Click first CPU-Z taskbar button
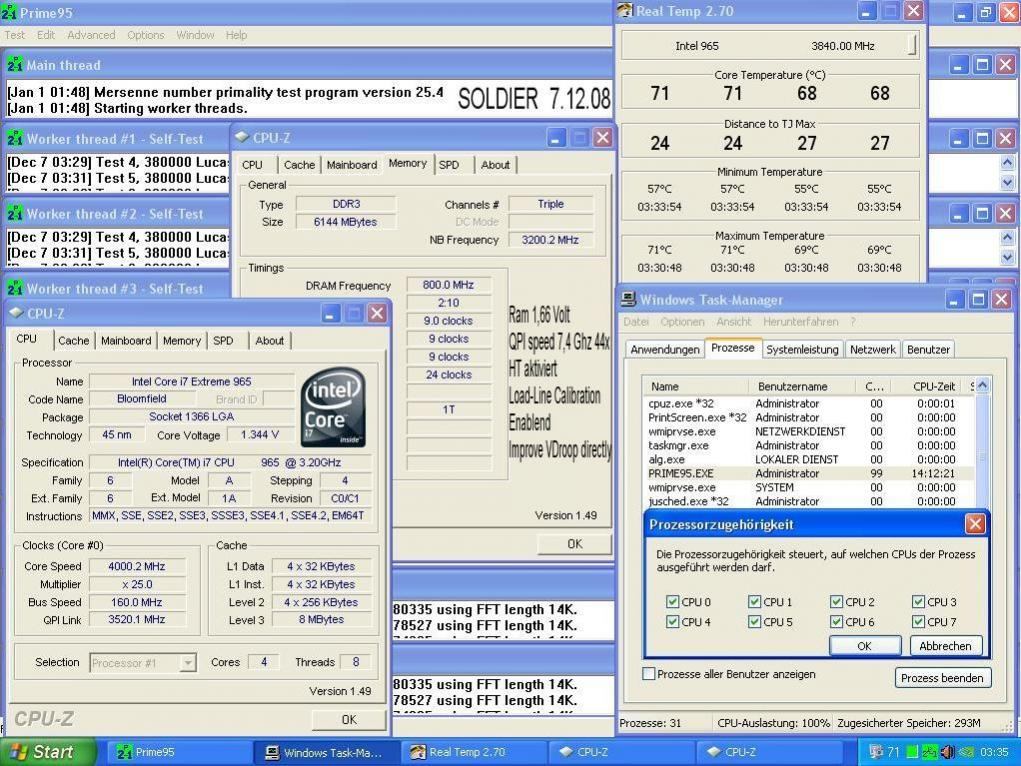1021x766 pixels. [621, 752]
